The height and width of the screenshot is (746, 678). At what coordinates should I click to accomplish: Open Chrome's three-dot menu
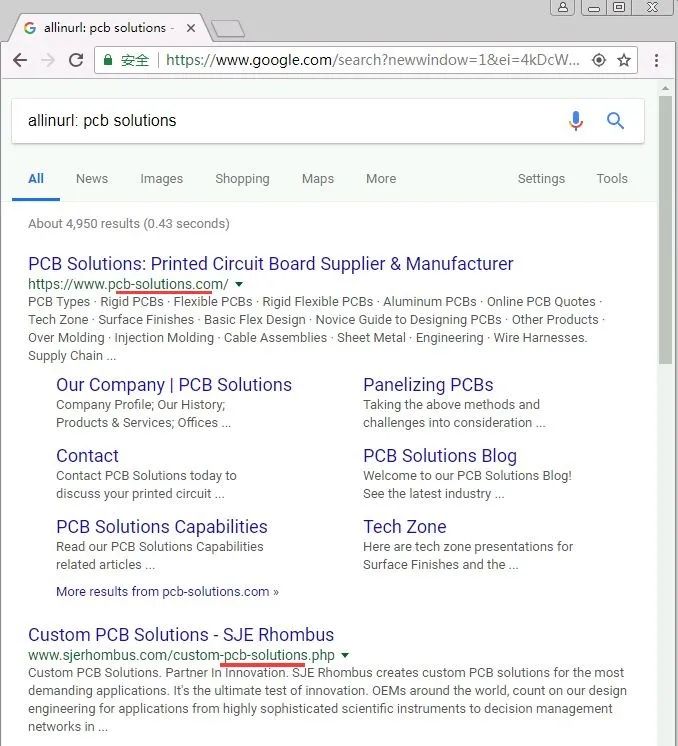pyautogui.click(x=656, y=60)
